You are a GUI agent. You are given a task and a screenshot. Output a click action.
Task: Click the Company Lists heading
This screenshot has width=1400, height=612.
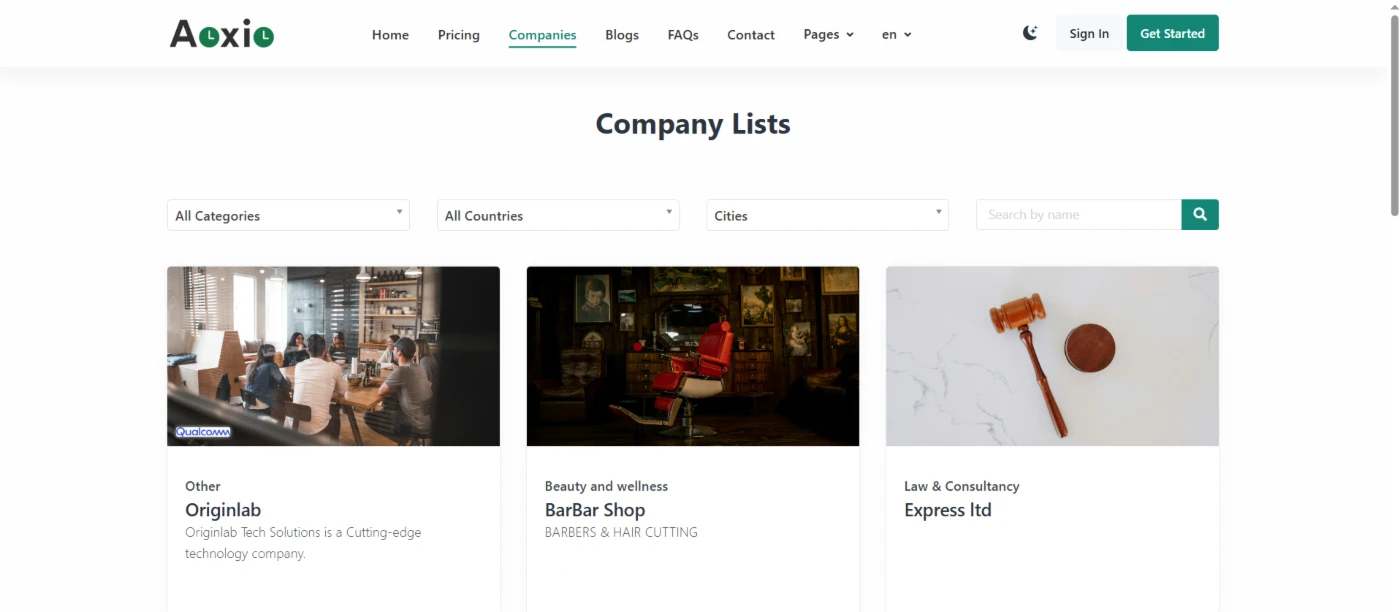coord(693,124)
